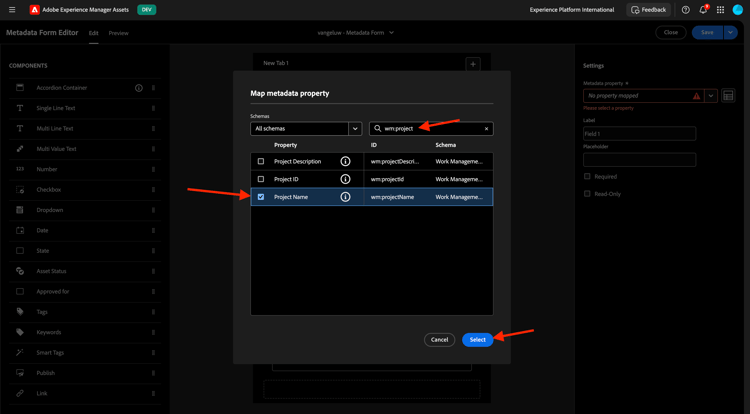Select the Approved for component row
Image resolution: width=750 pixels, height=414 pixels.
[85, 292]
